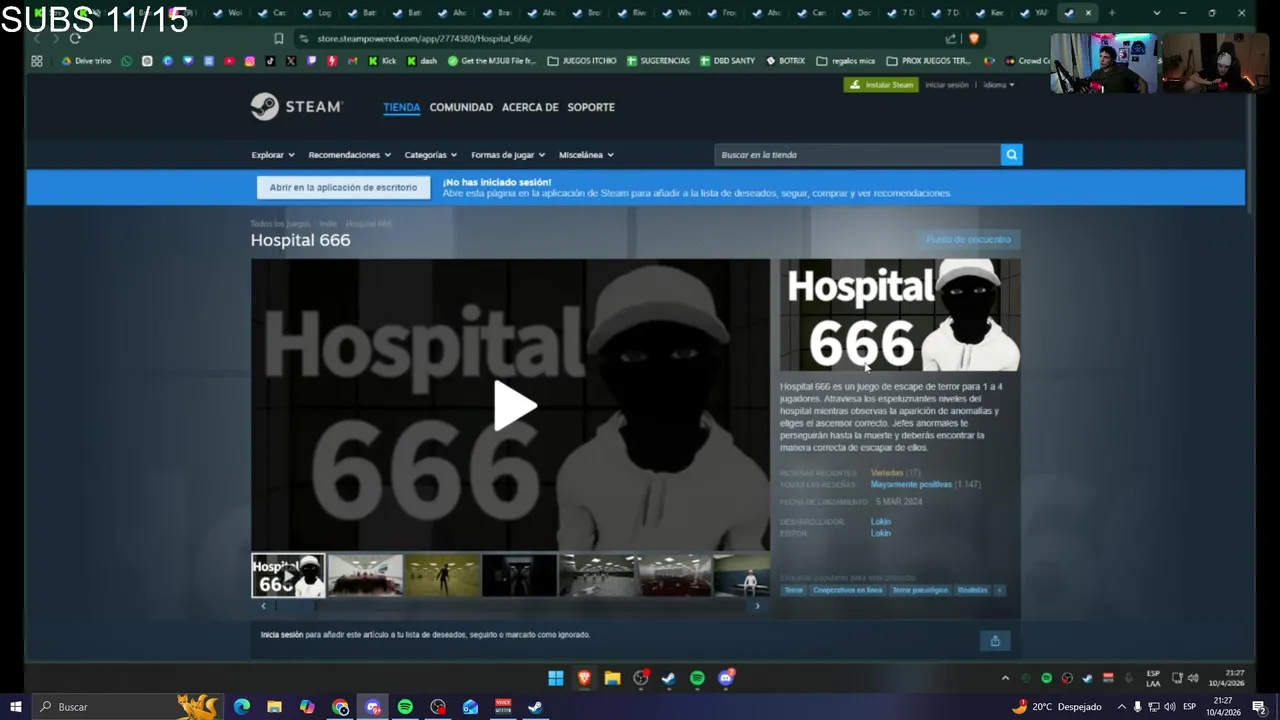This screenshot has height=720, width=1280.
Task: Open the DBD SANTY bookmark
Action: [727, 61]
